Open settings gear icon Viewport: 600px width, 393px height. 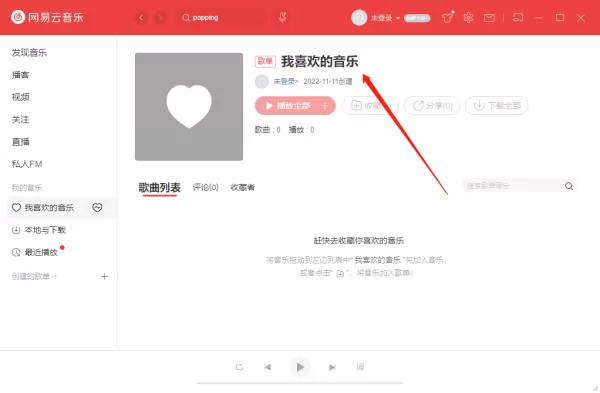(x=468, y=18)
